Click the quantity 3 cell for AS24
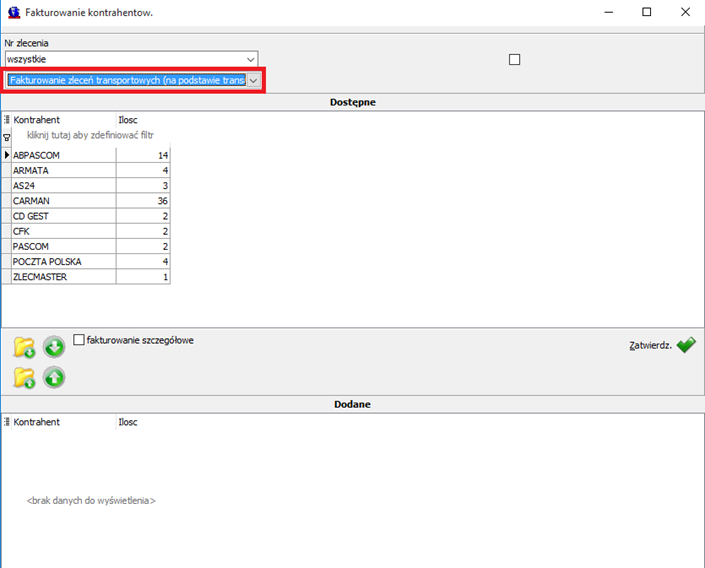This screenshot has width=705, height=568. click(143, 186)
